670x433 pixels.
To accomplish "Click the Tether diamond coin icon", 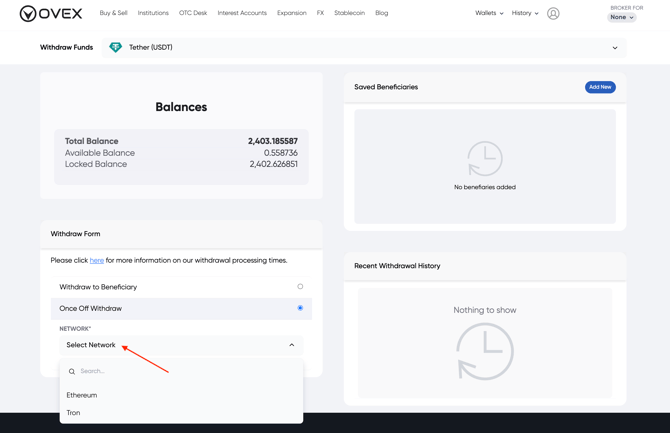I will pyautogui.click(x=115, y=48).
